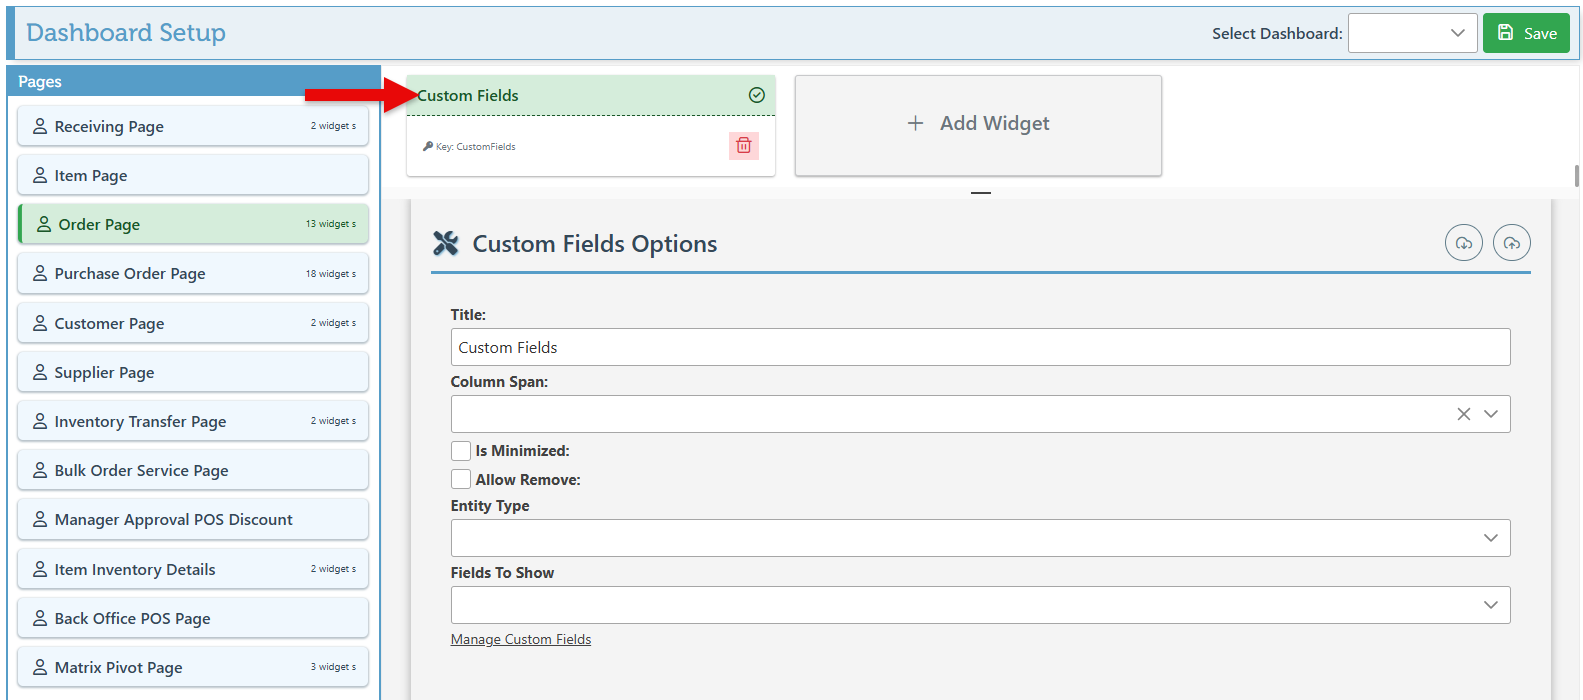The height and width of the screenshot is (700, 1583).
Task: Open Customer Page from the Pages list
Action: click(x=192, y=323)
